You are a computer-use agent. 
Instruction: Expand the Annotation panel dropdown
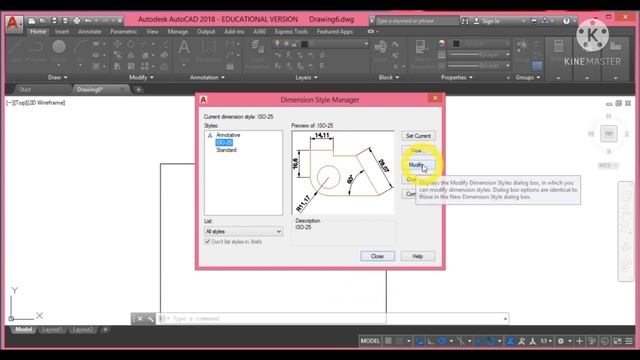pyautogui.click(x=207, y=77)
